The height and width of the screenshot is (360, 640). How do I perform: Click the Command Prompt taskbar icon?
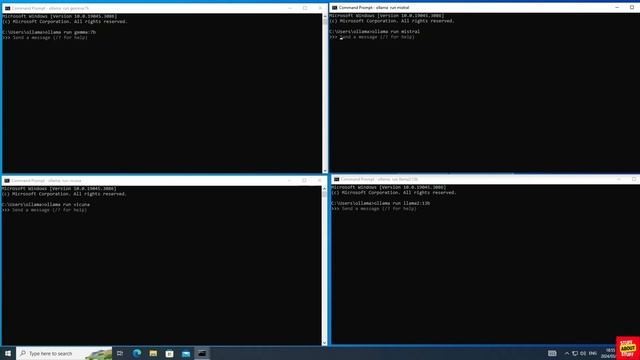click(x=202, y=353)
